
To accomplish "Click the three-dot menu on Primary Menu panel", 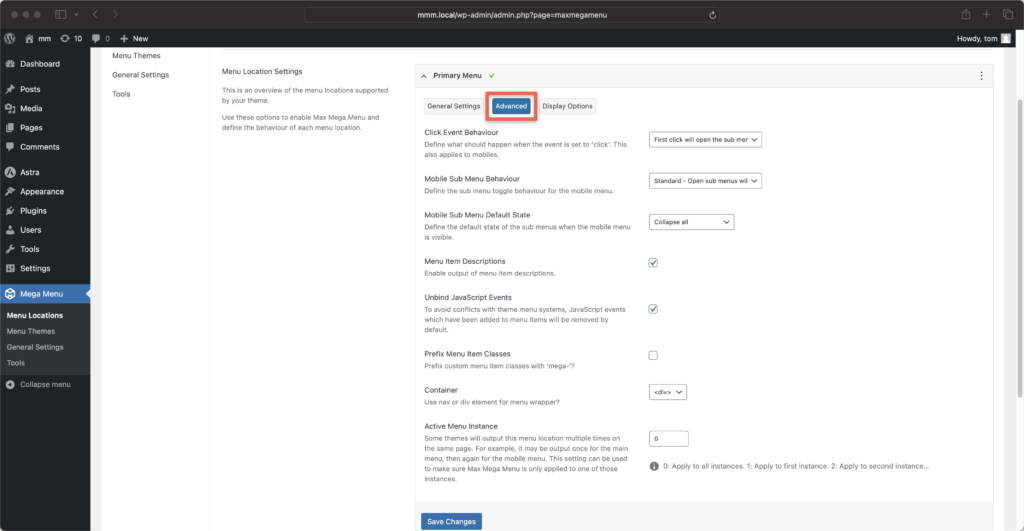I will coord(981,76).
